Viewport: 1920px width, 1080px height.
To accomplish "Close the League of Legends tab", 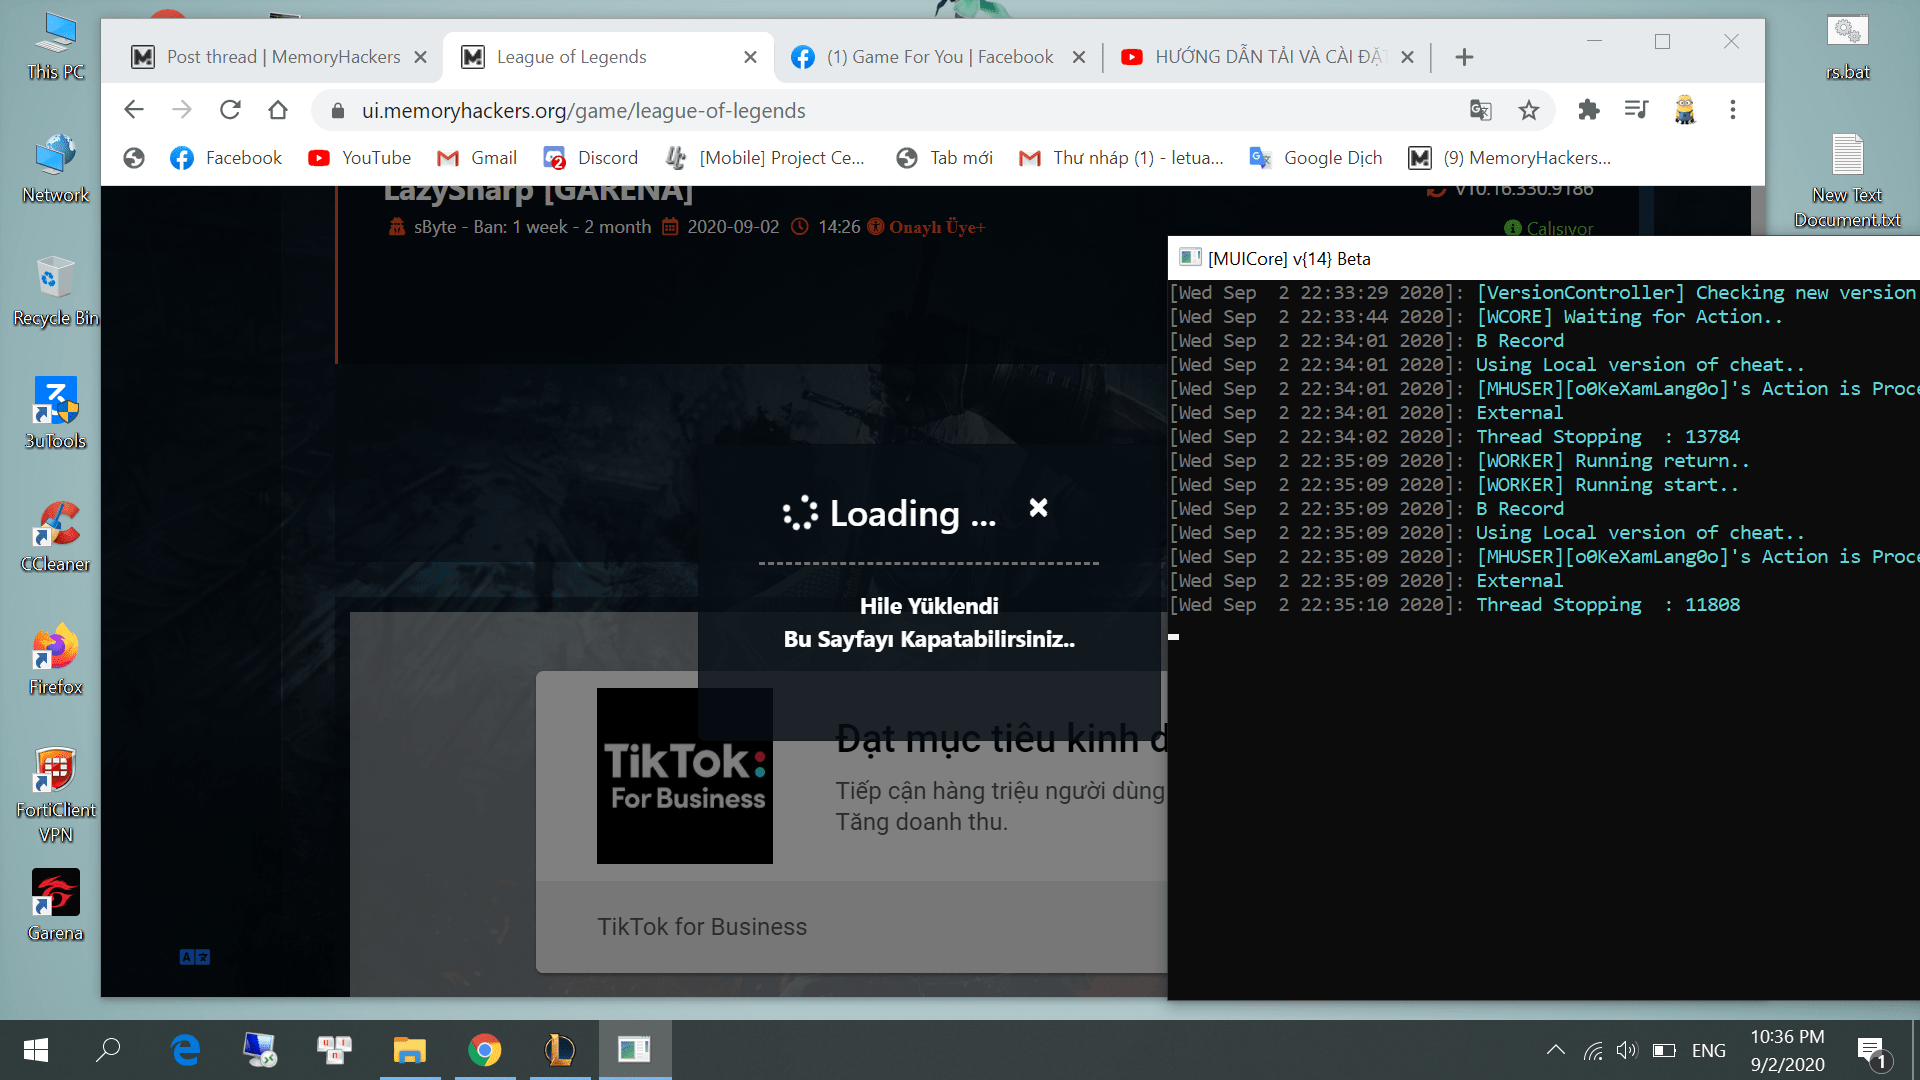I will point(750,57).
